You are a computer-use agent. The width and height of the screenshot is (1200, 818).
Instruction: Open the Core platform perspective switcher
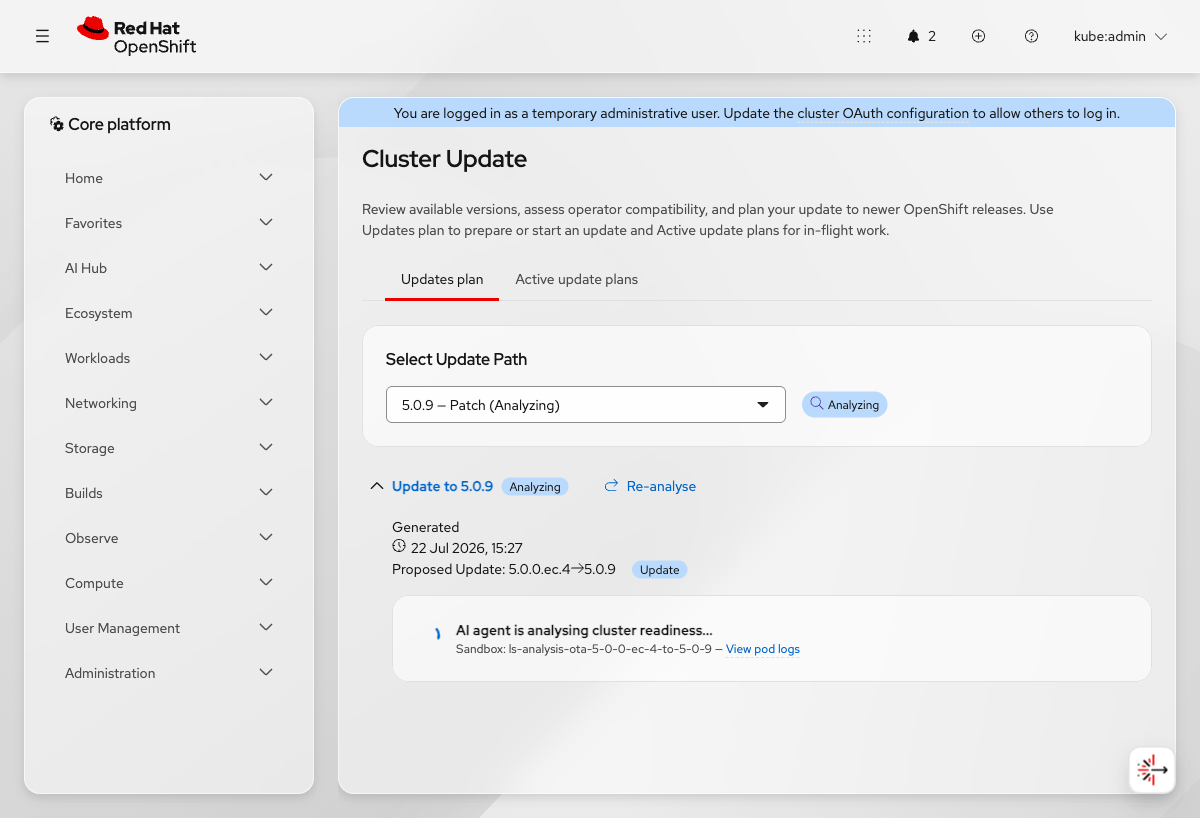click(110, 124)
